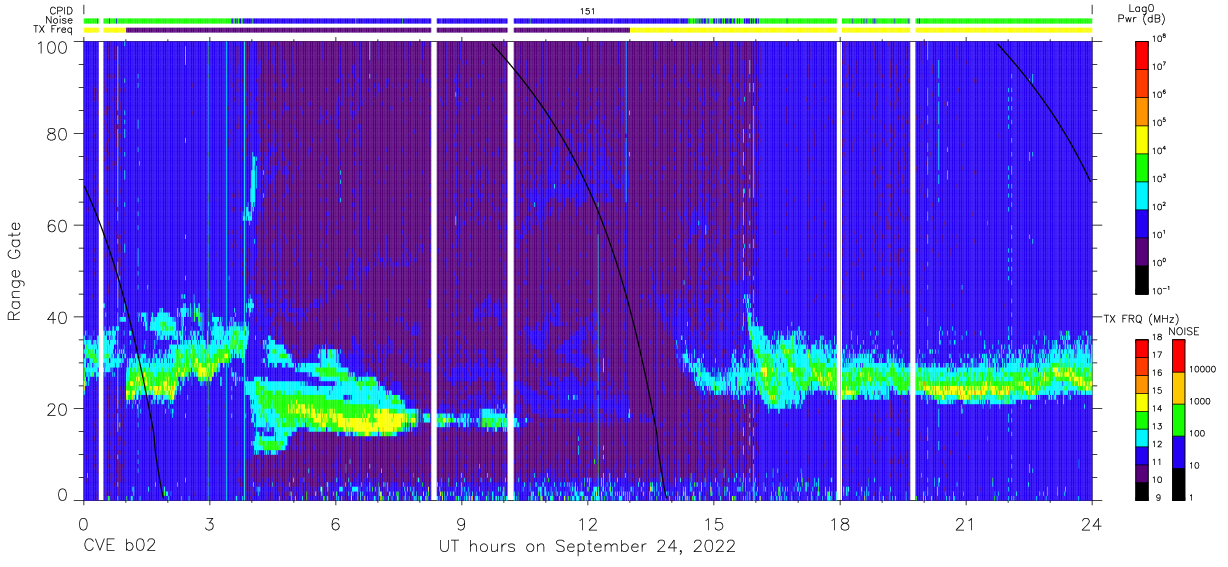Click the orange segment of the NOISE colorbar
The height and width of the screenshot is (567, 1228).
1177,387
